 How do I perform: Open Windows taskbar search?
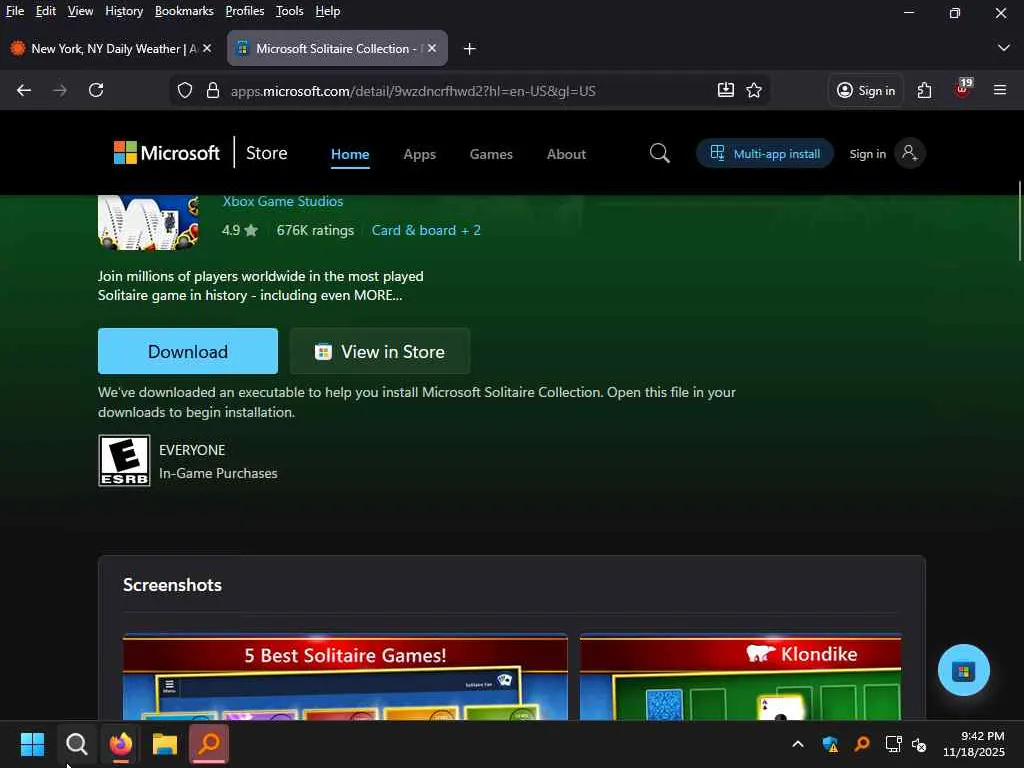pos(76,744)
